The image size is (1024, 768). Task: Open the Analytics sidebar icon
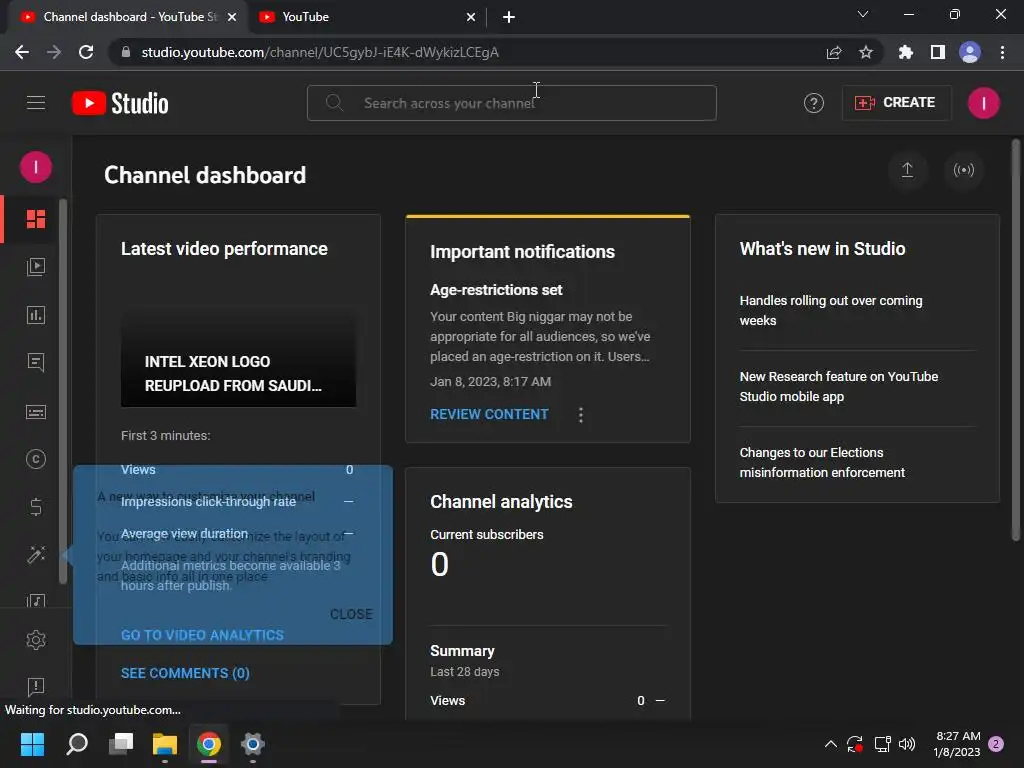[x=36, y=315]
